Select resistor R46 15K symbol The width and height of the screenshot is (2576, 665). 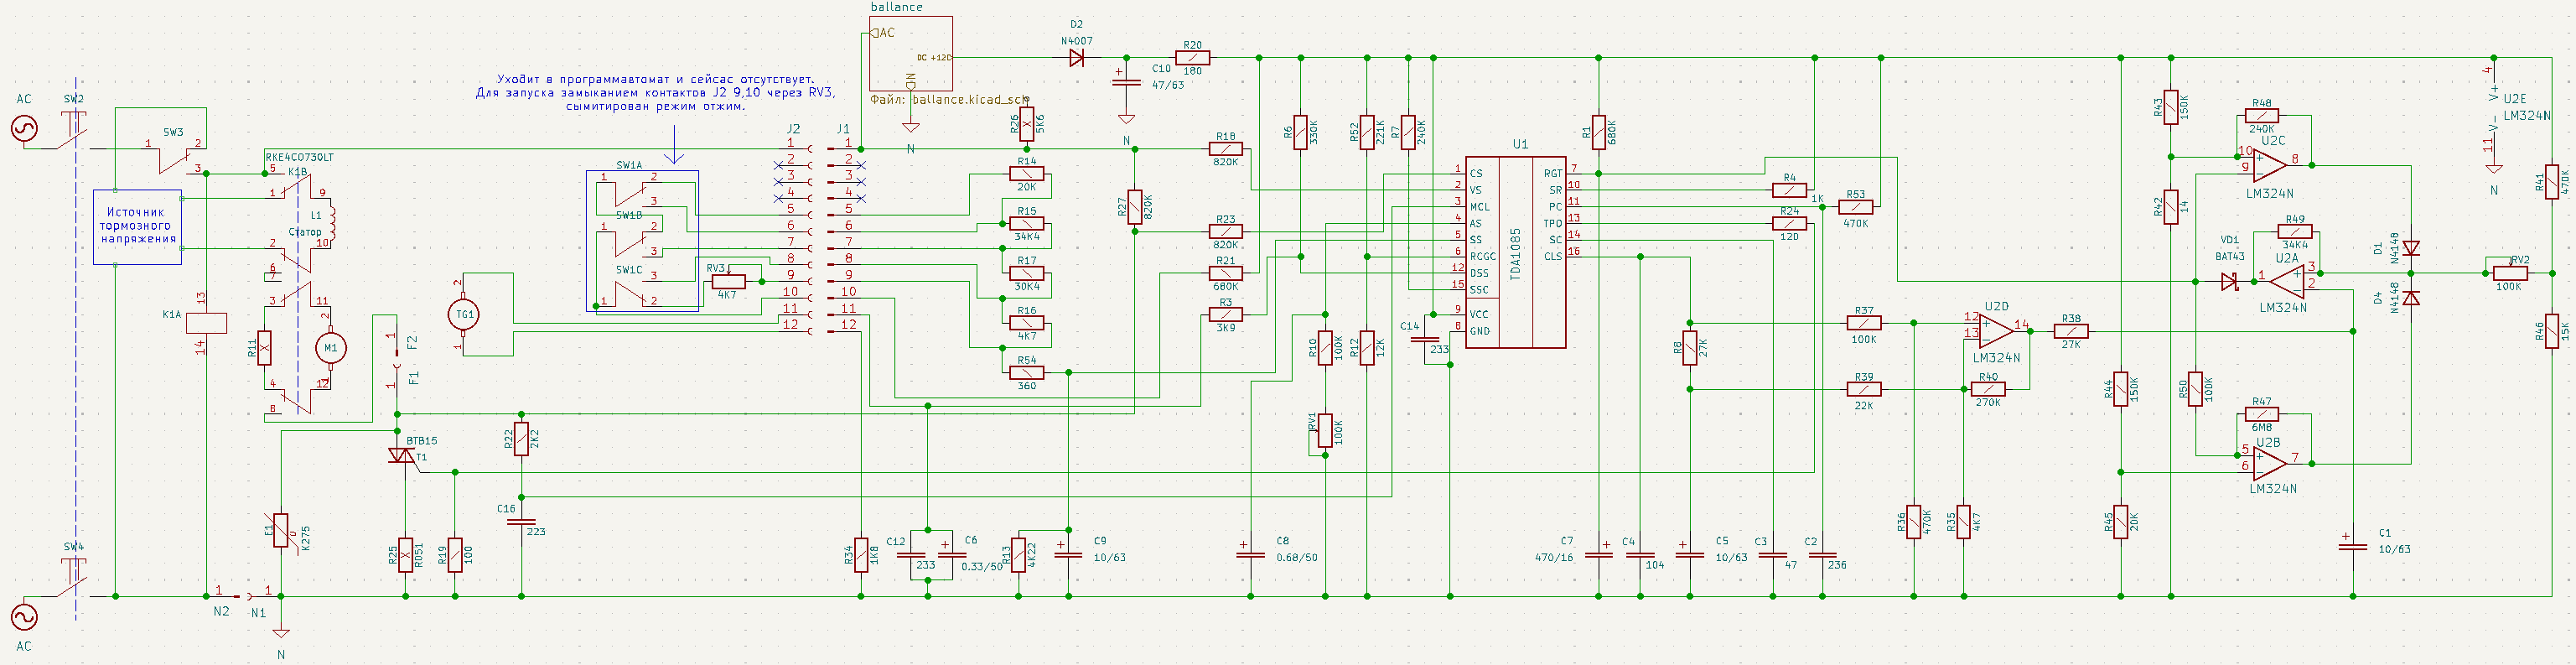click(2551, 331)
